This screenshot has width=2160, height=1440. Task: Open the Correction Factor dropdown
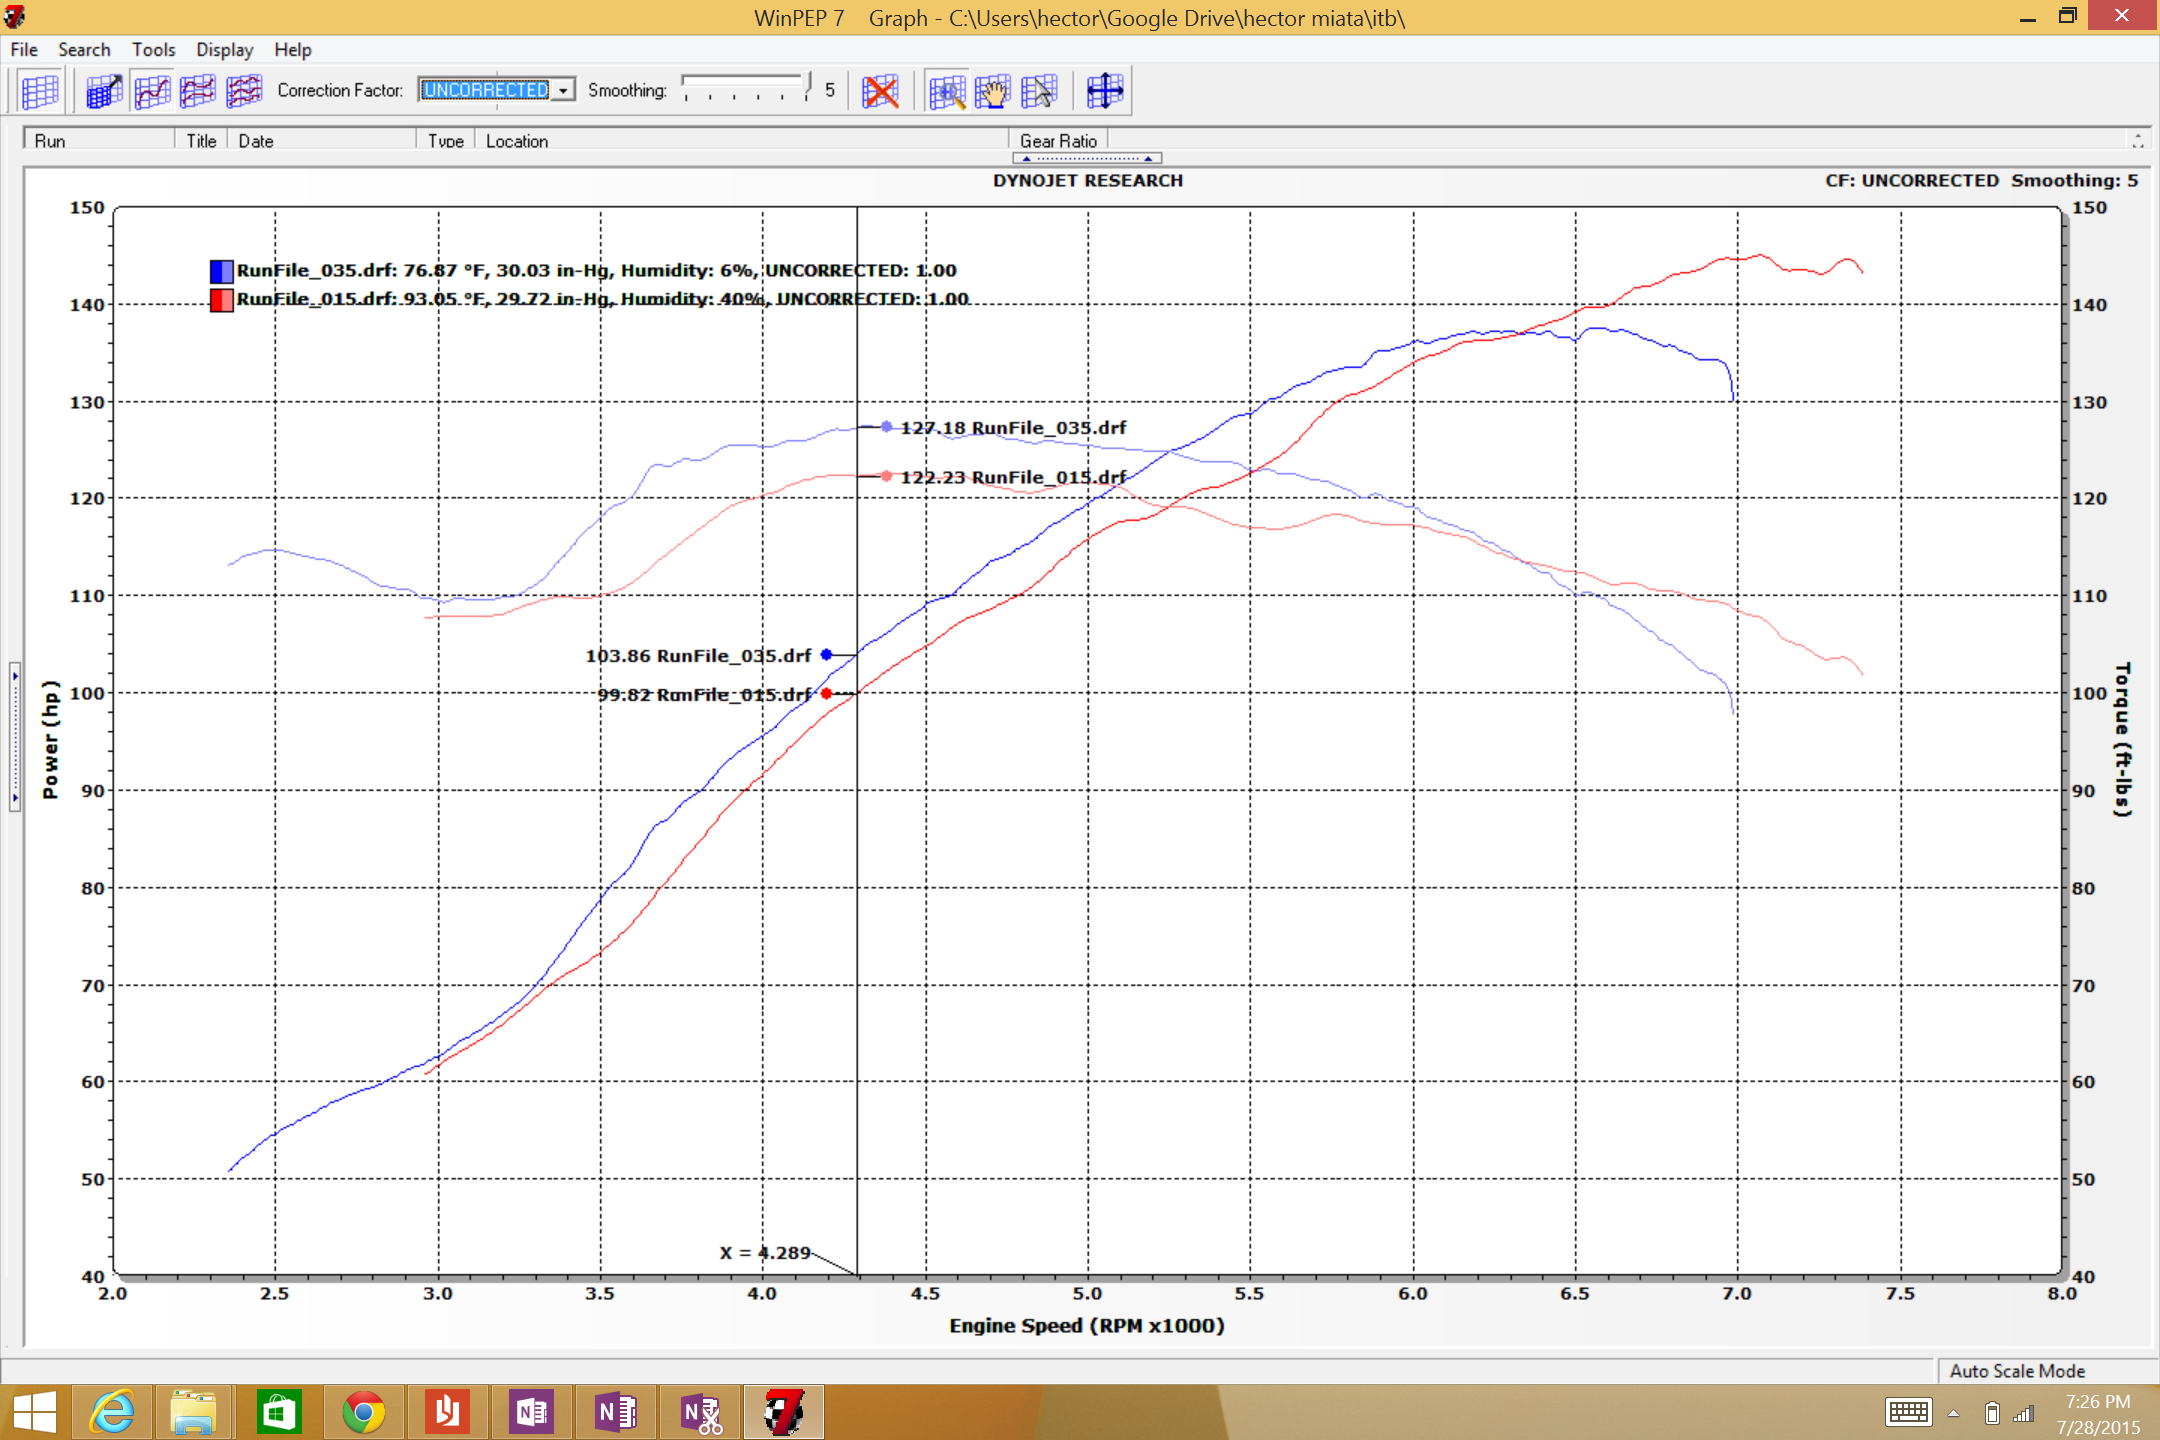click(x=564, y=90)
